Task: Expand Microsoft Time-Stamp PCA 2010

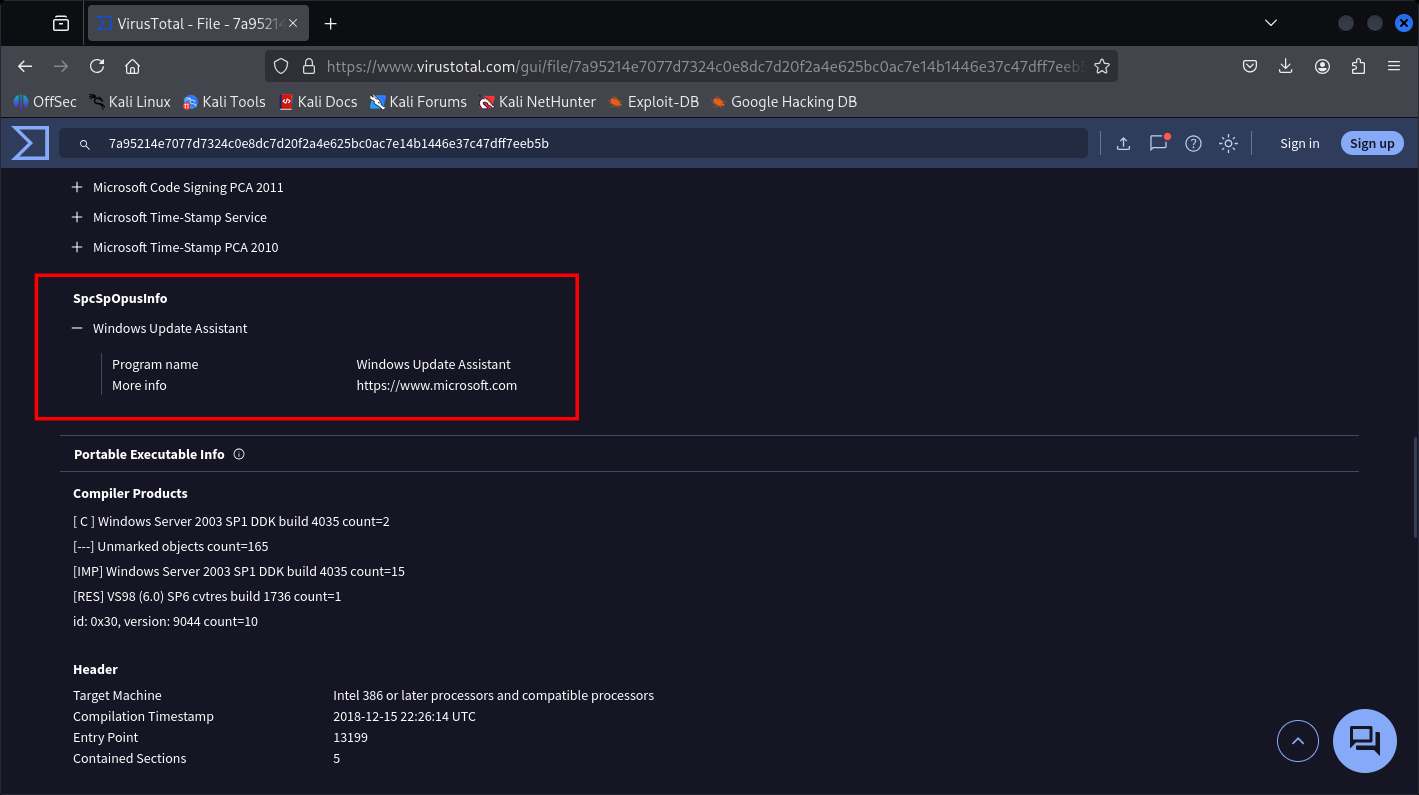Action: click(77, 247)
